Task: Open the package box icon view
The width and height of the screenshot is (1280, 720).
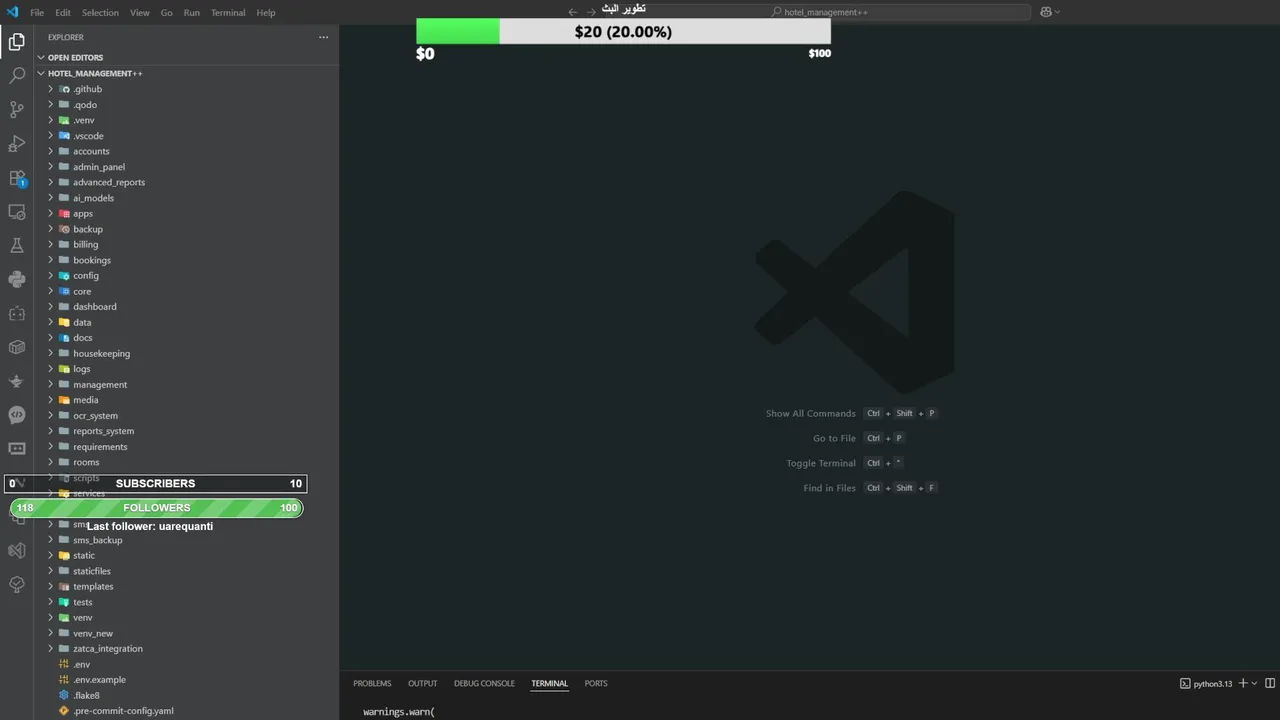Action: [x=17, y=347]
